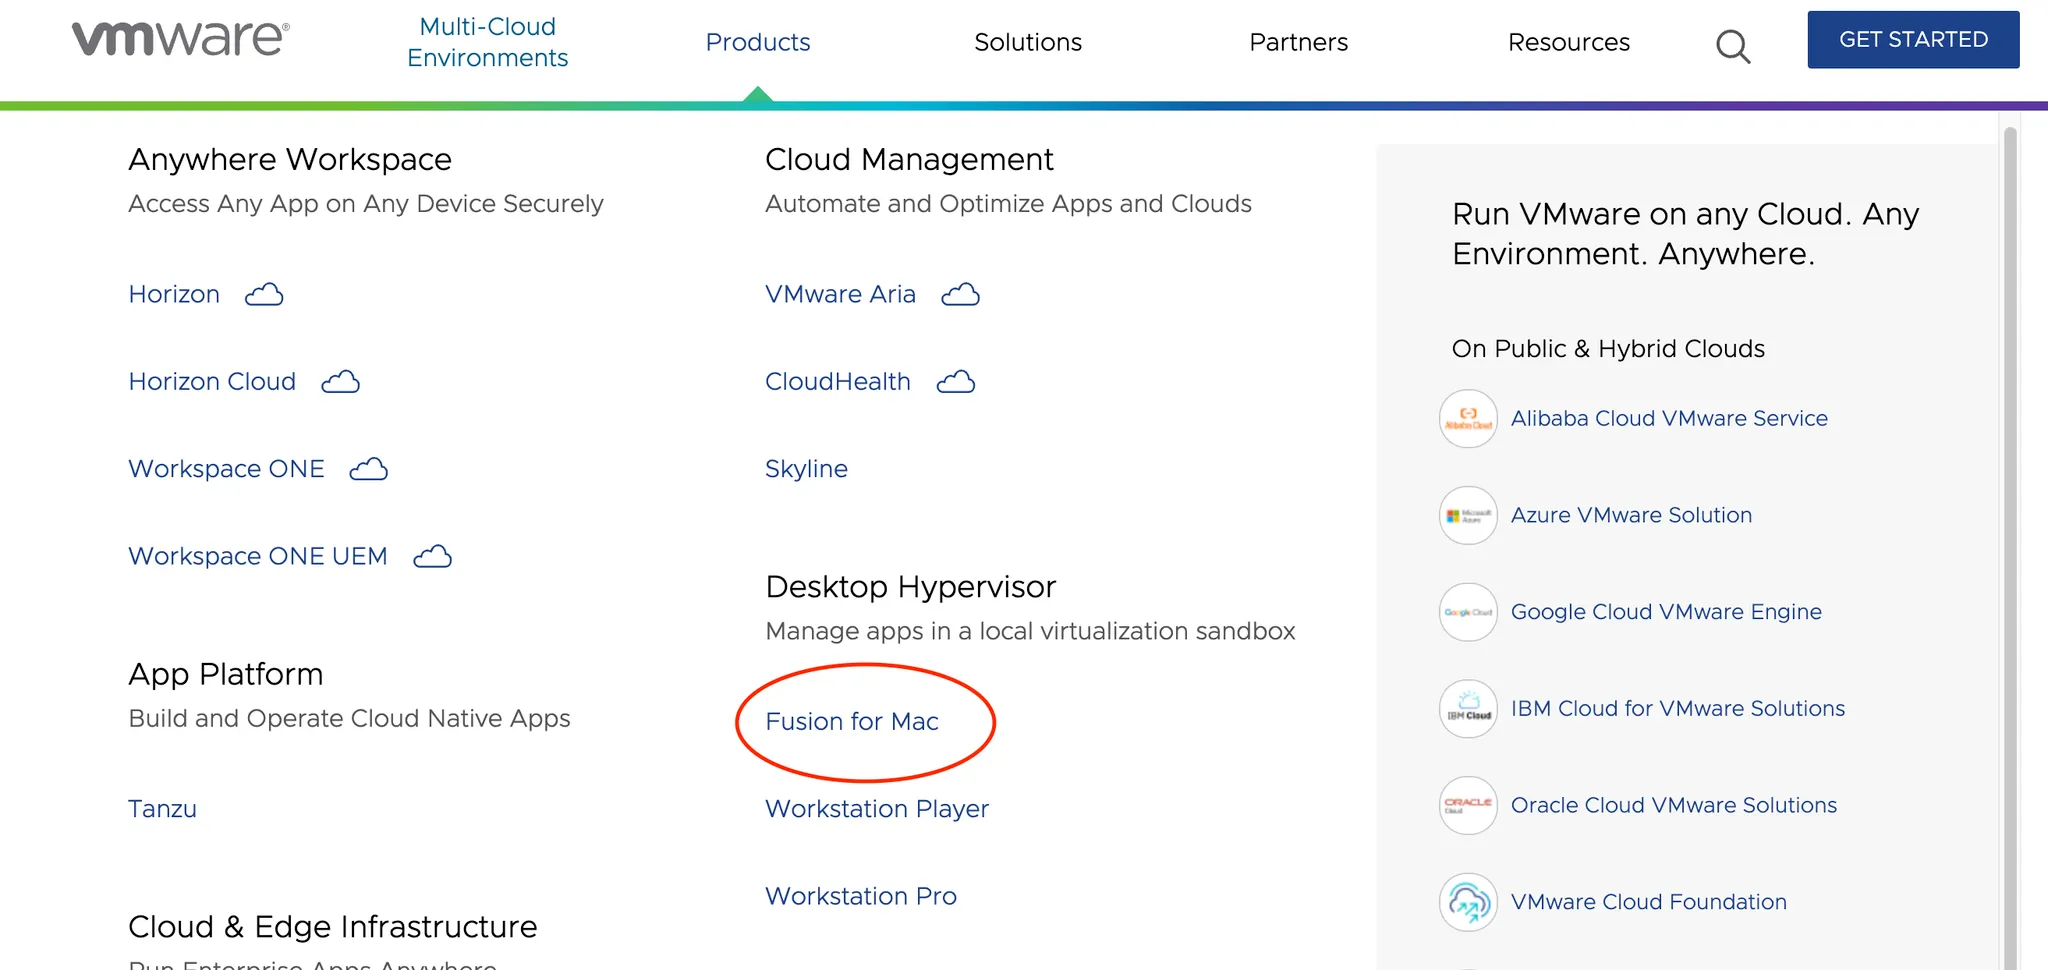Open the Products menu
The width and height of the screenshot is (2048, 970).
tap(758, 42)
